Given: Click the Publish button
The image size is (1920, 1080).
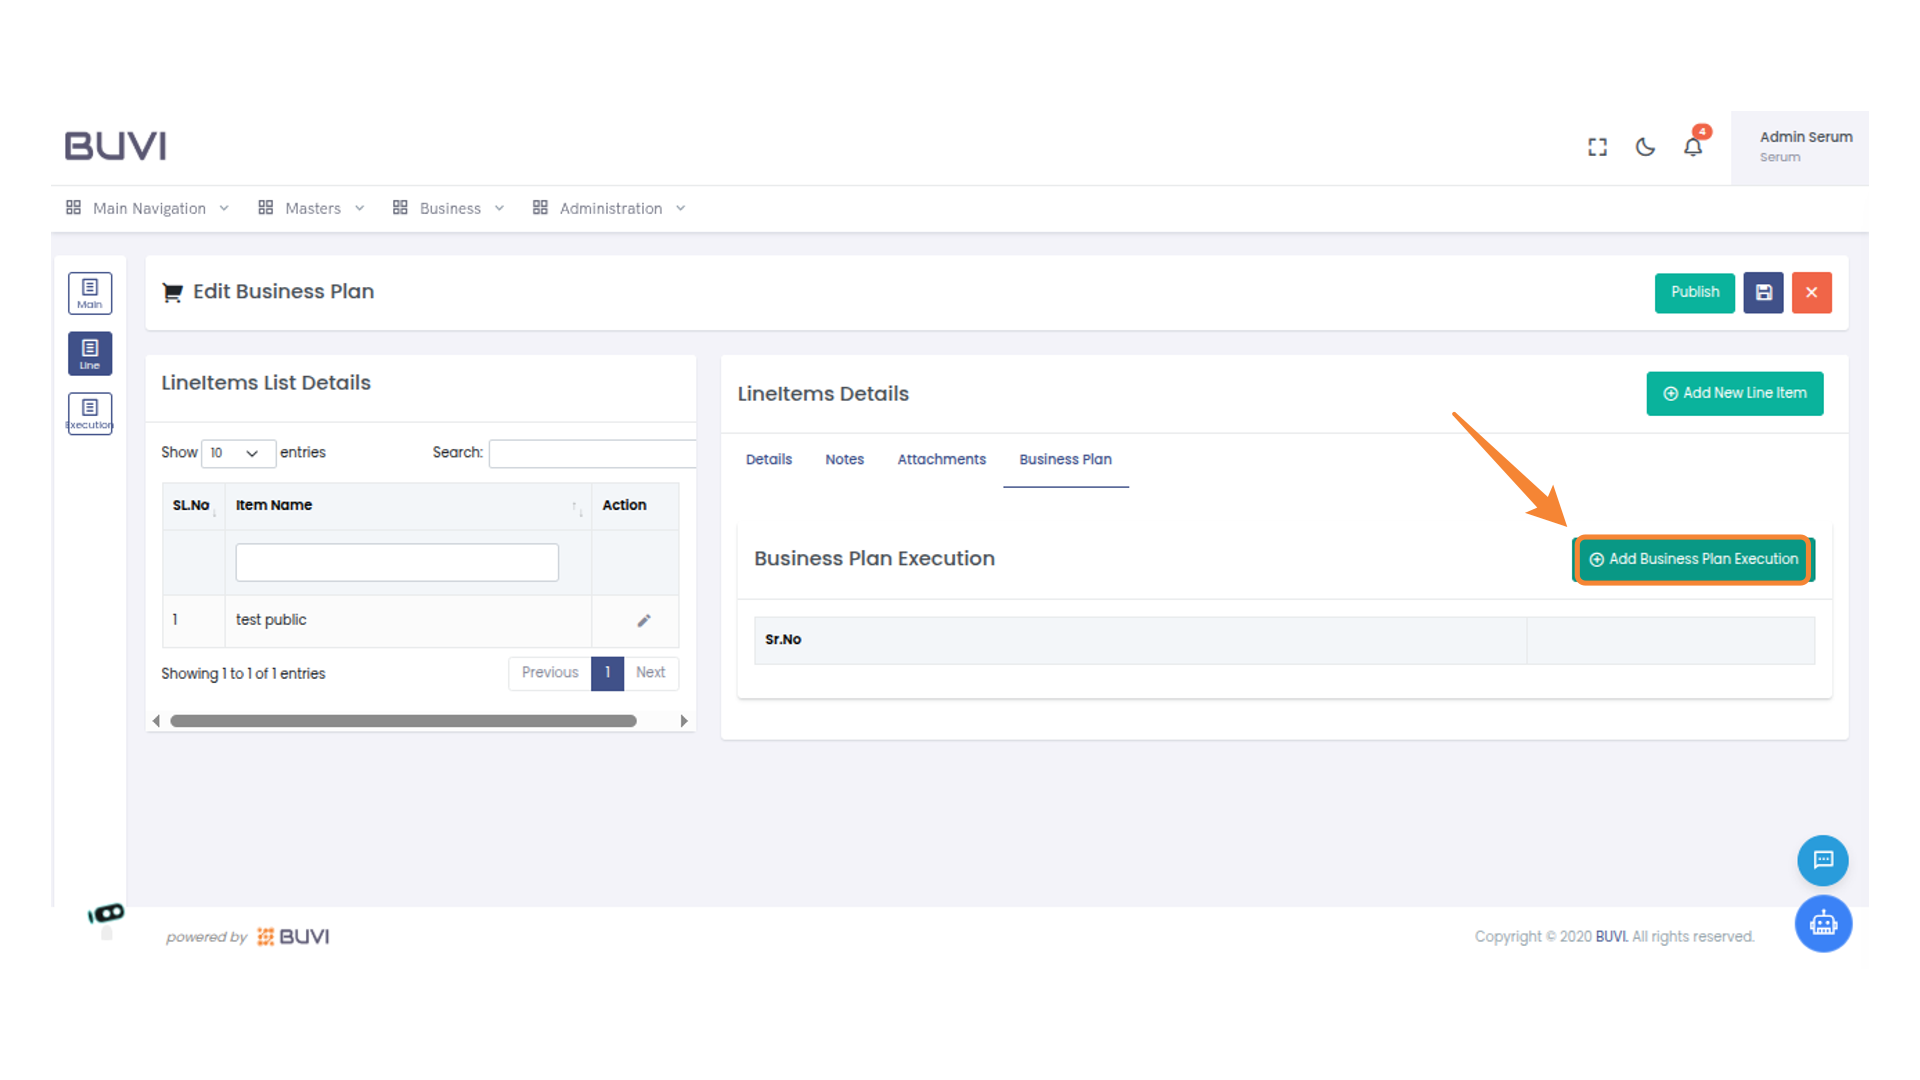Looking at the screenshot, I should (x=1694, y=293).
